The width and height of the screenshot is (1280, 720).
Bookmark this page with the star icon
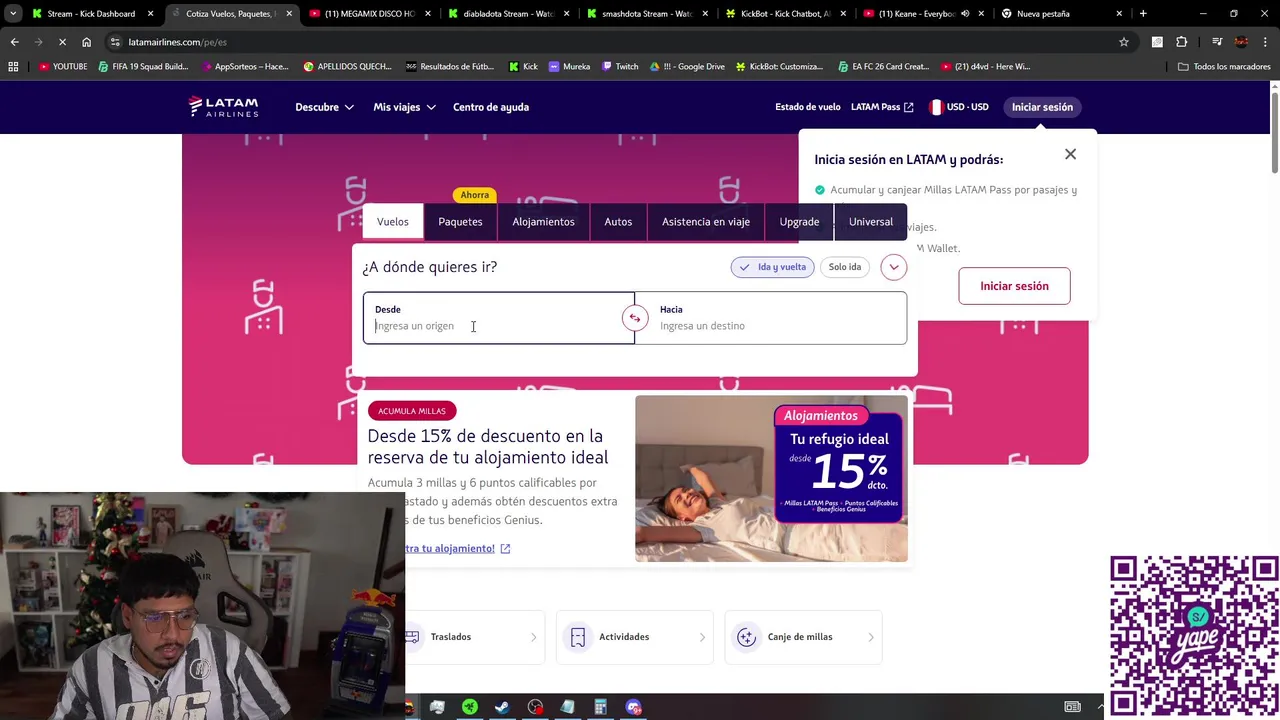1123,42
